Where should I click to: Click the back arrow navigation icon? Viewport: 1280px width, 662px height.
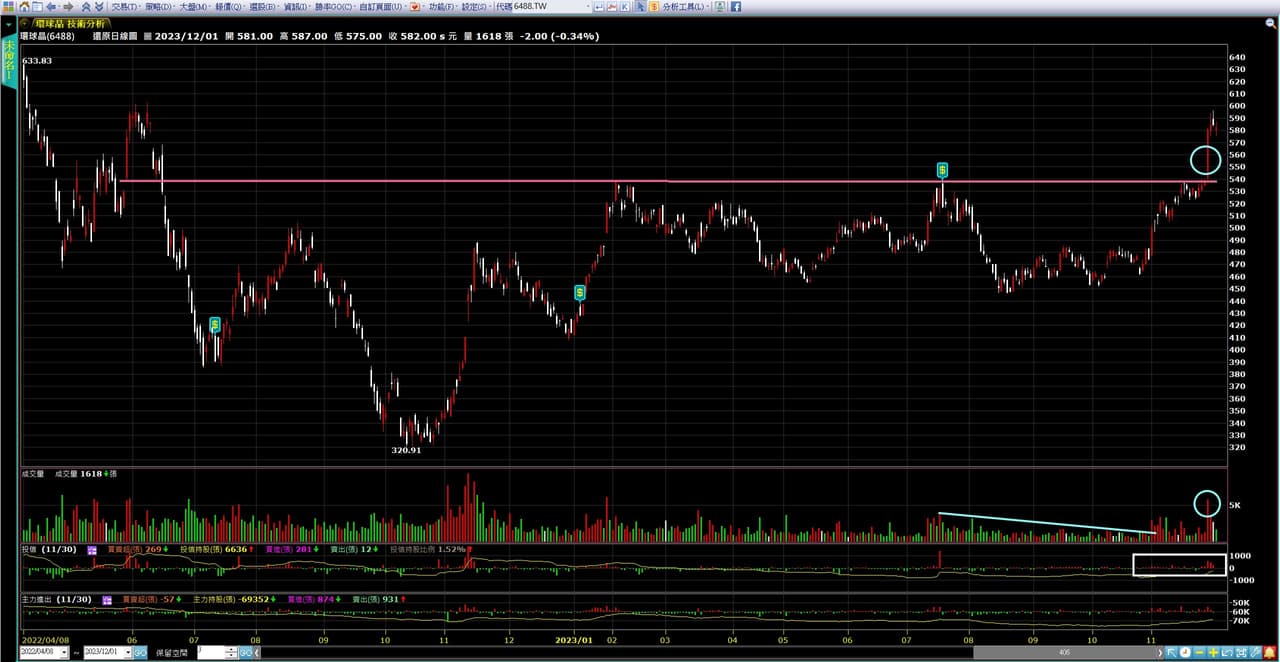tap(50, 7)
